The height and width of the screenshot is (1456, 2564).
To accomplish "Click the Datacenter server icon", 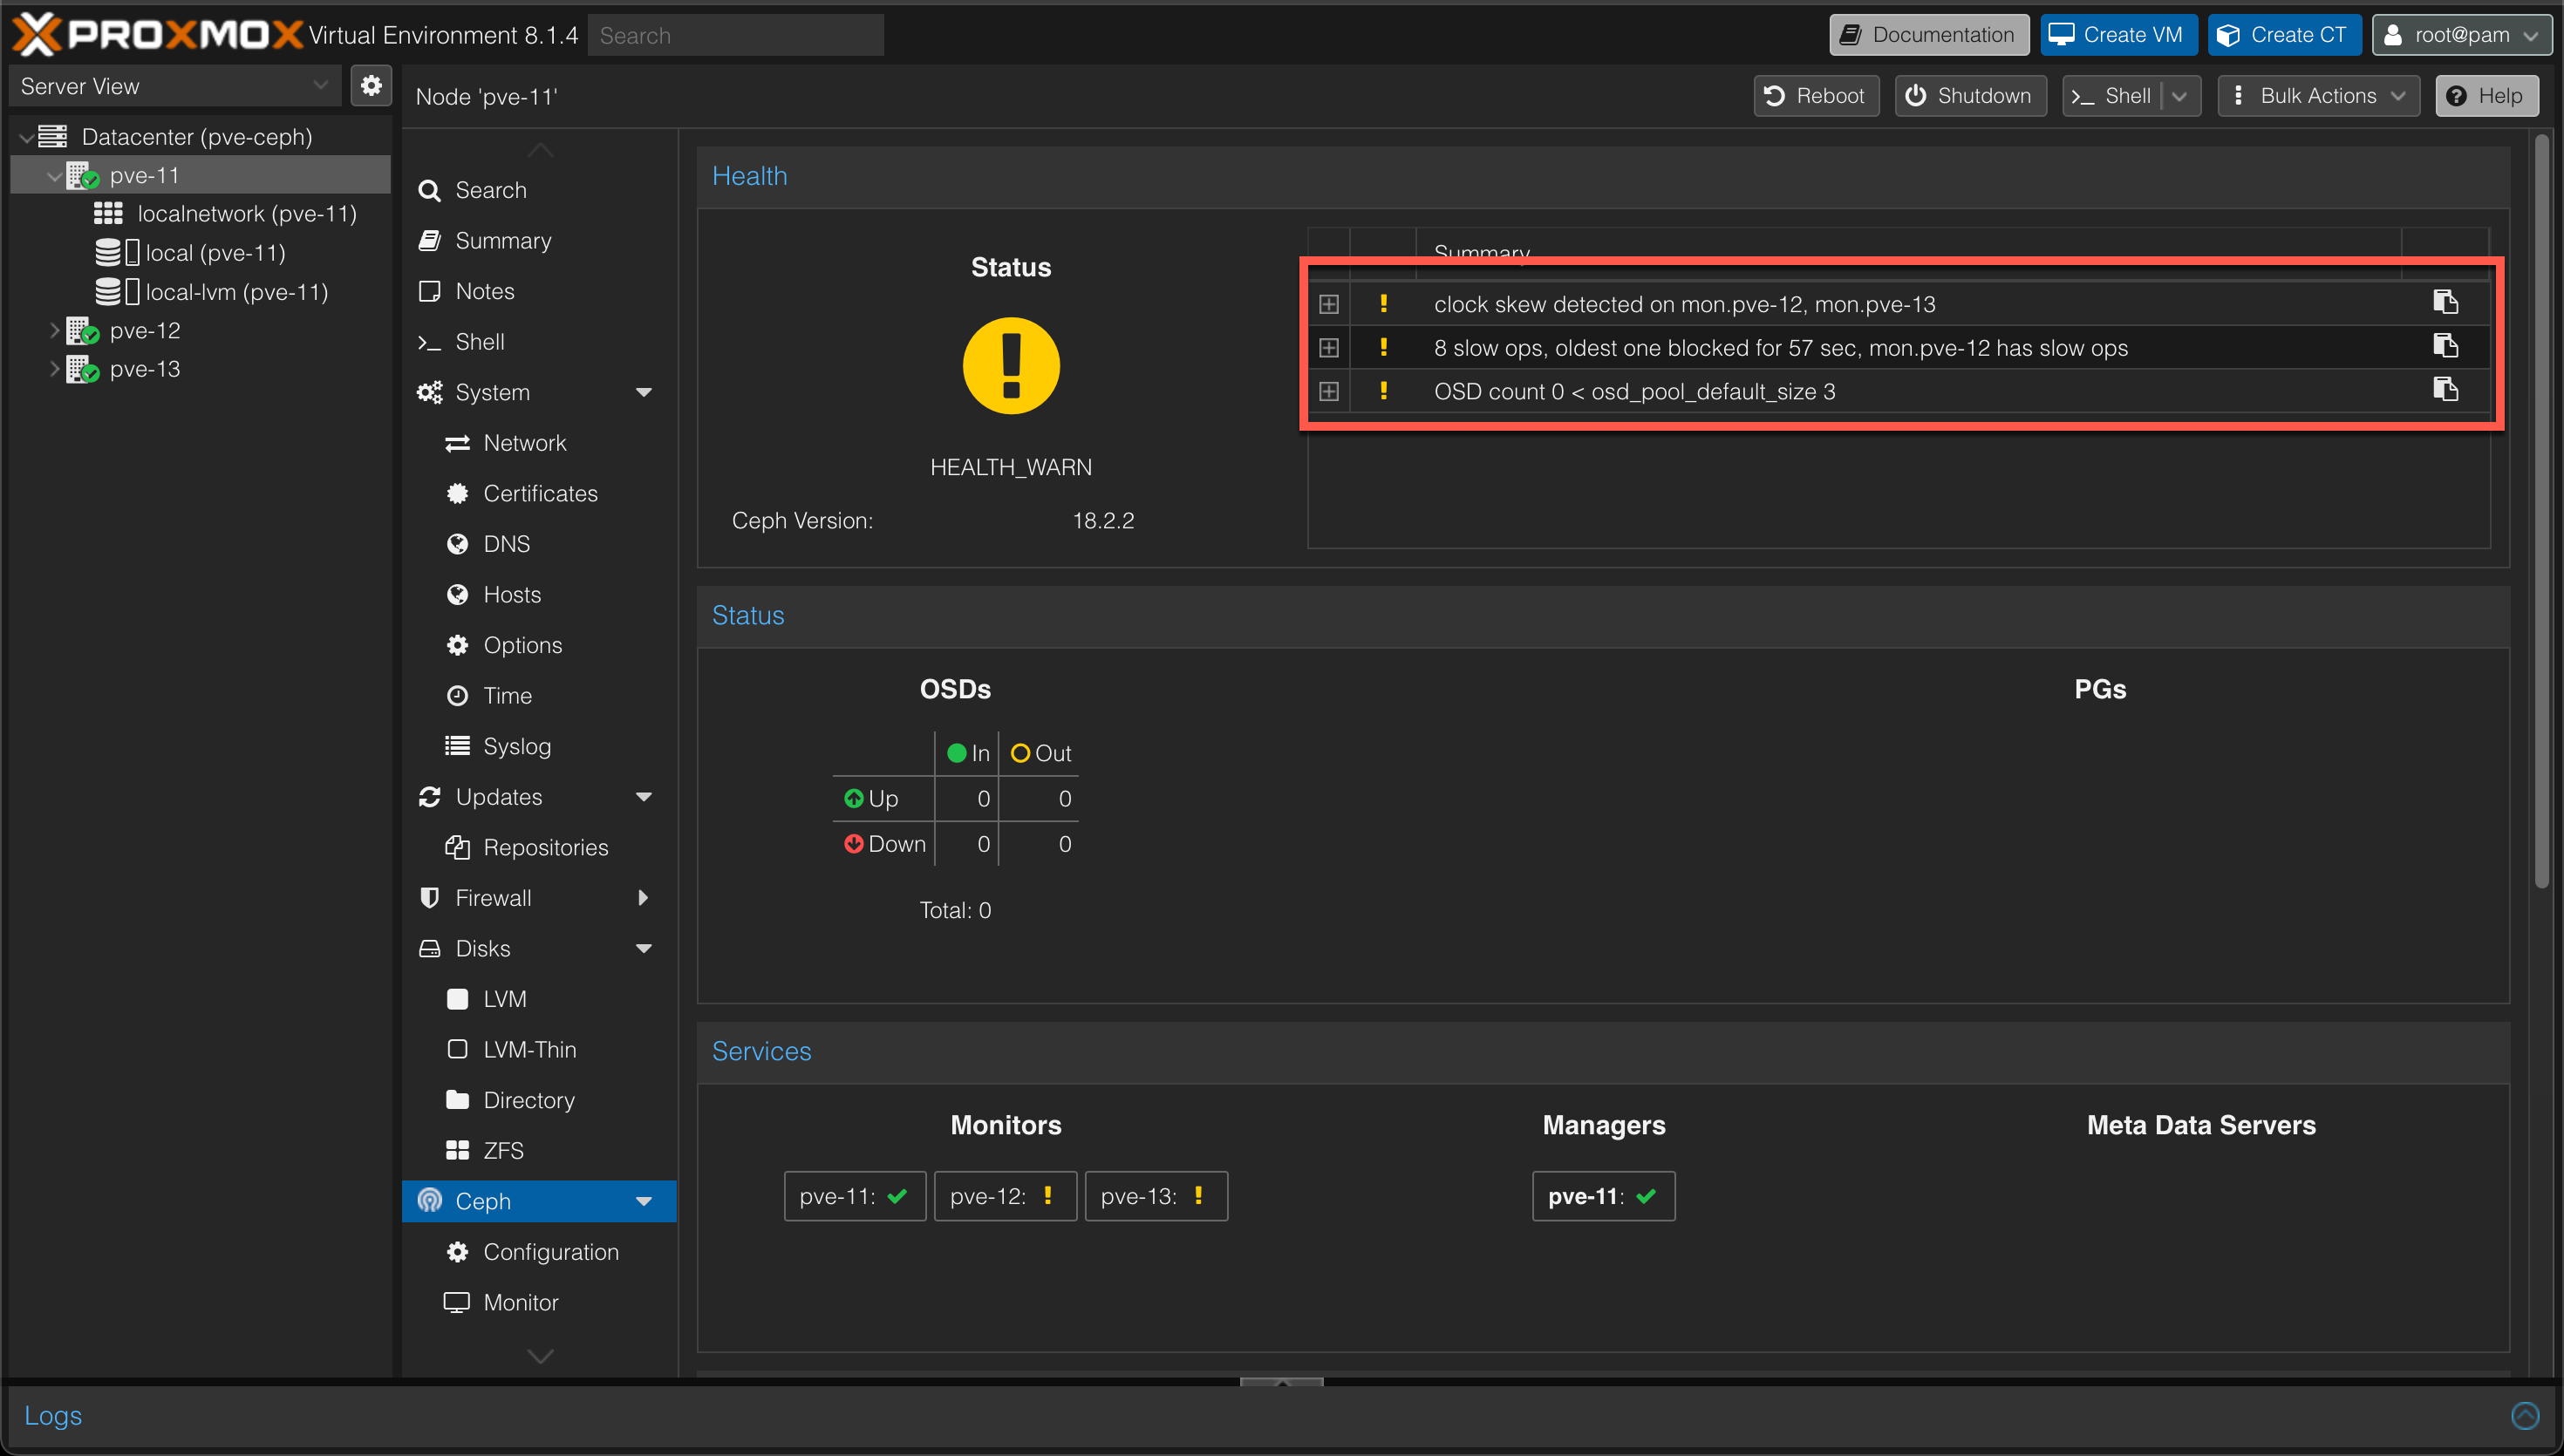I will pyautogui.click(x=52, y=137).
